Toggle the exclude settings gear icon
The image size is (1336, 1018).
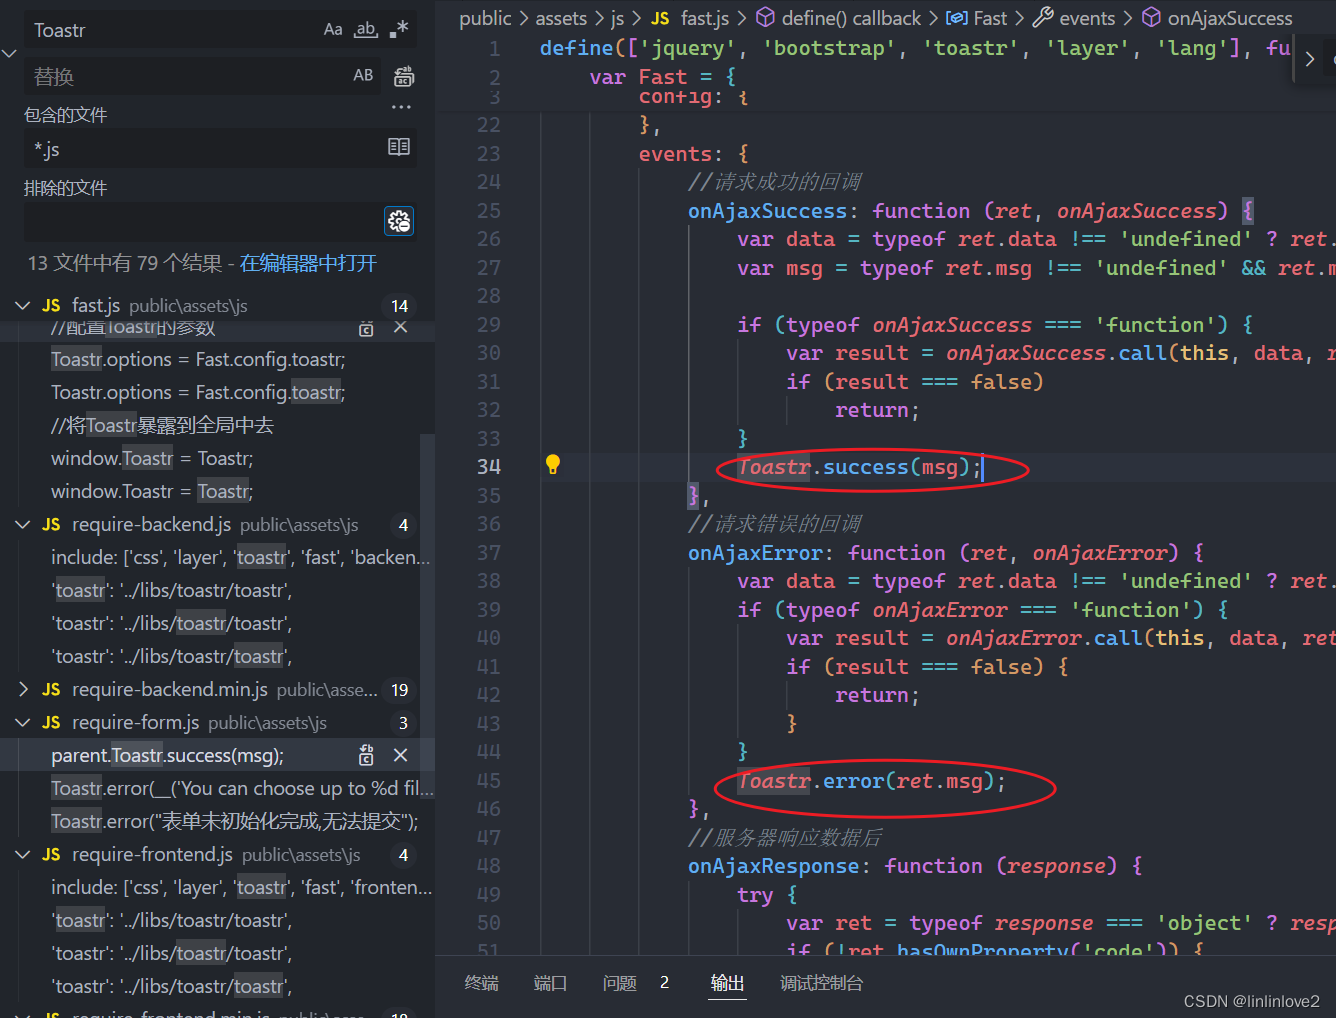[x=399, y=221]
